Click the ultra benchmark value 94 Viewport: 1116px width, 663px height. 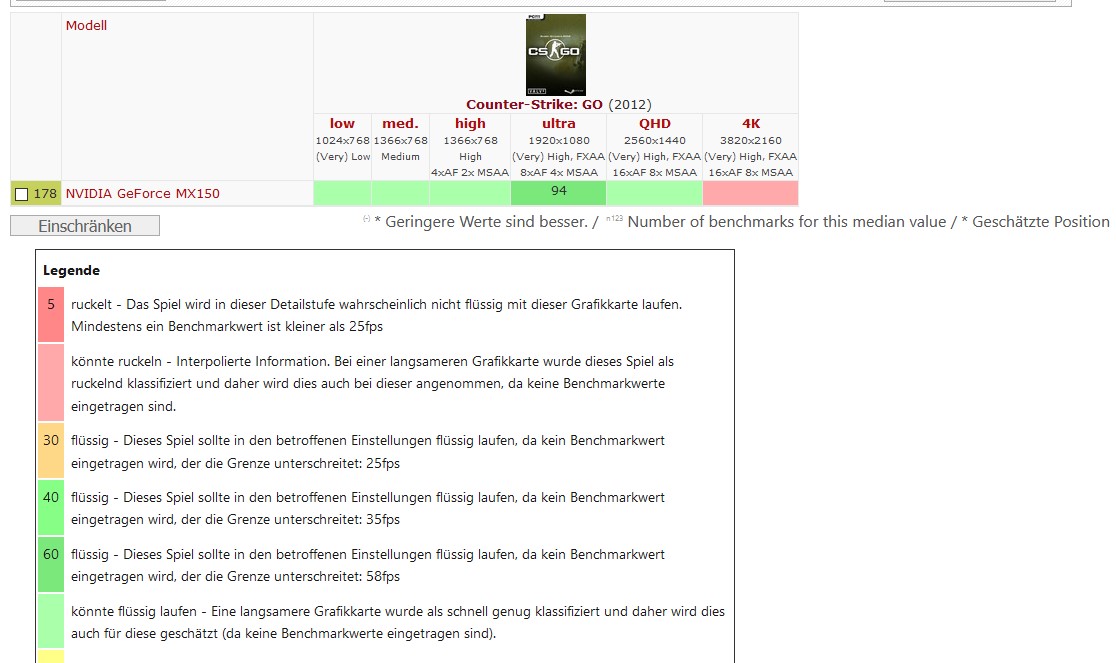click(559, 191)
